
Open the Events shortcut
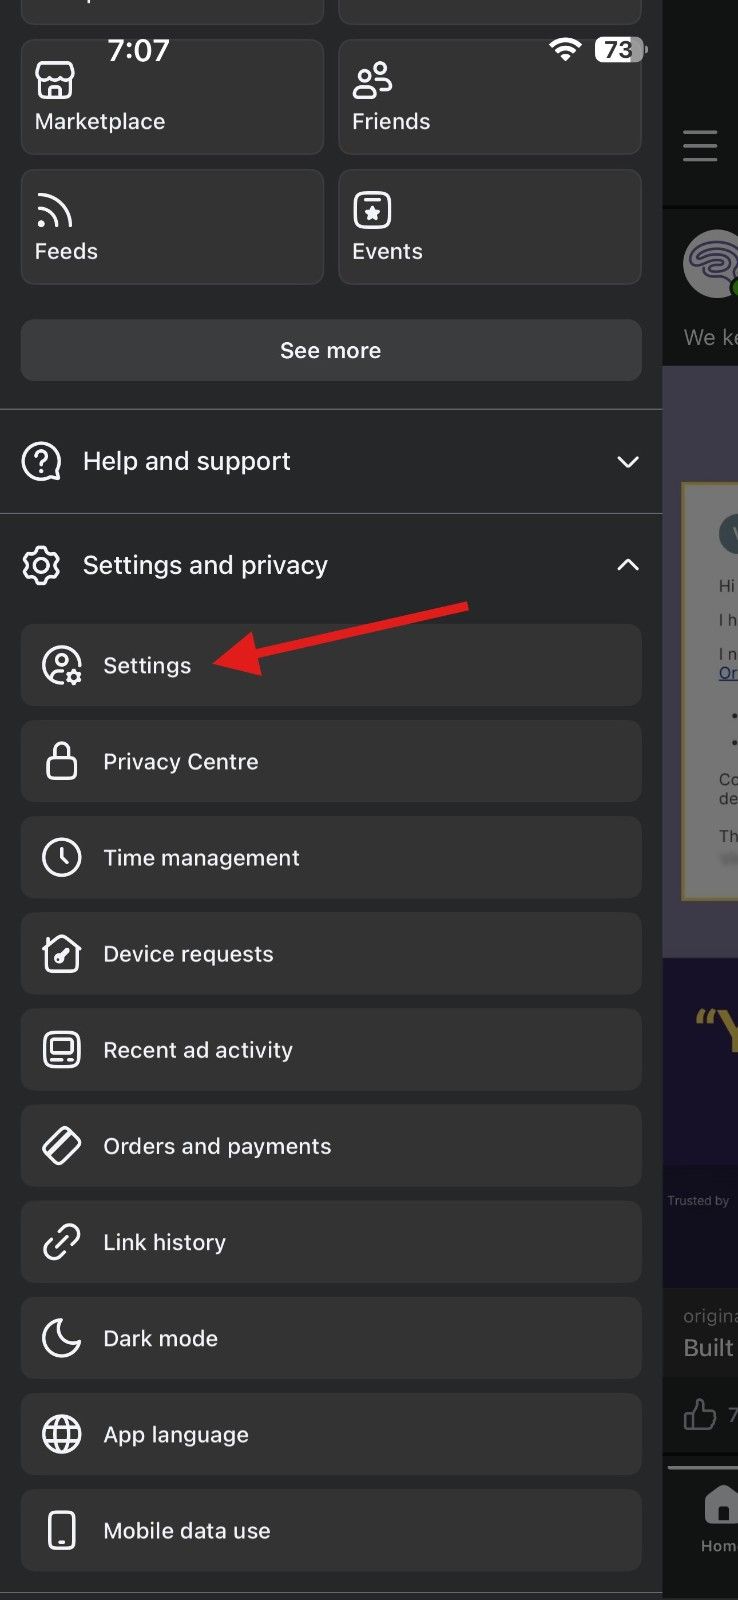tap(489, 226)
